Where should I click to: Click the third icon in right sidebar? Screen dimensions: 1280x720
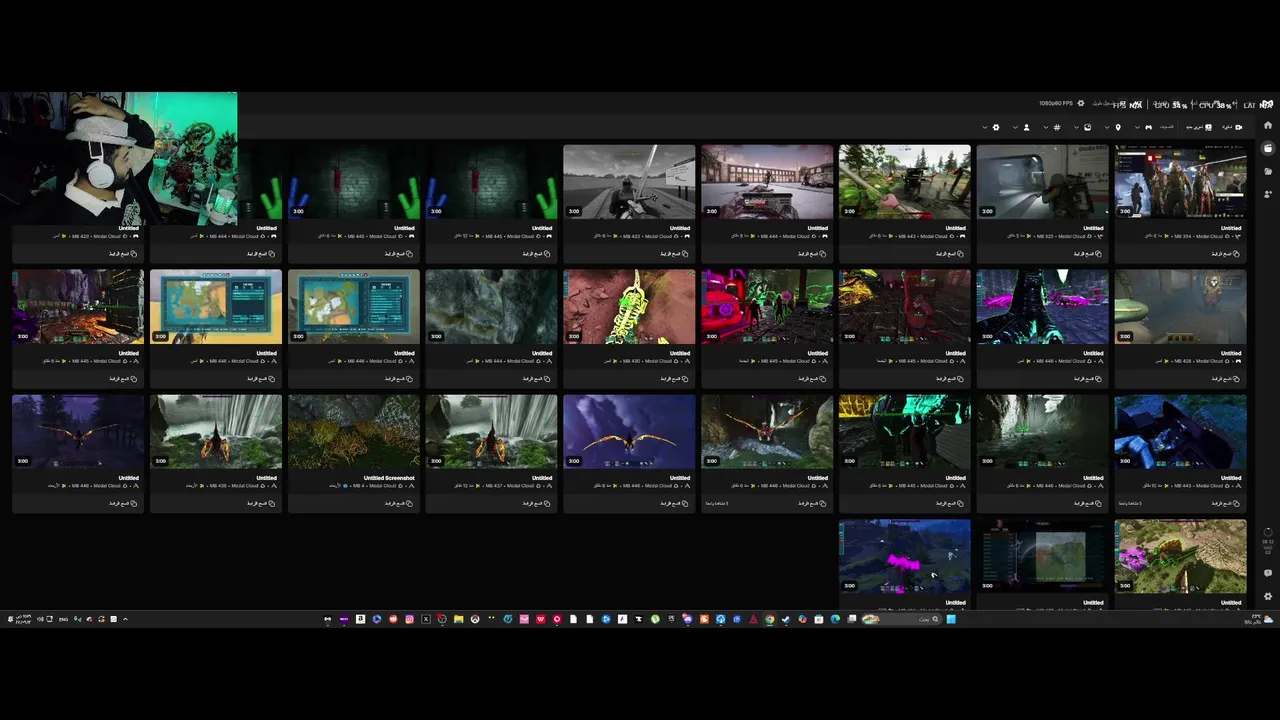point(1268,171)
